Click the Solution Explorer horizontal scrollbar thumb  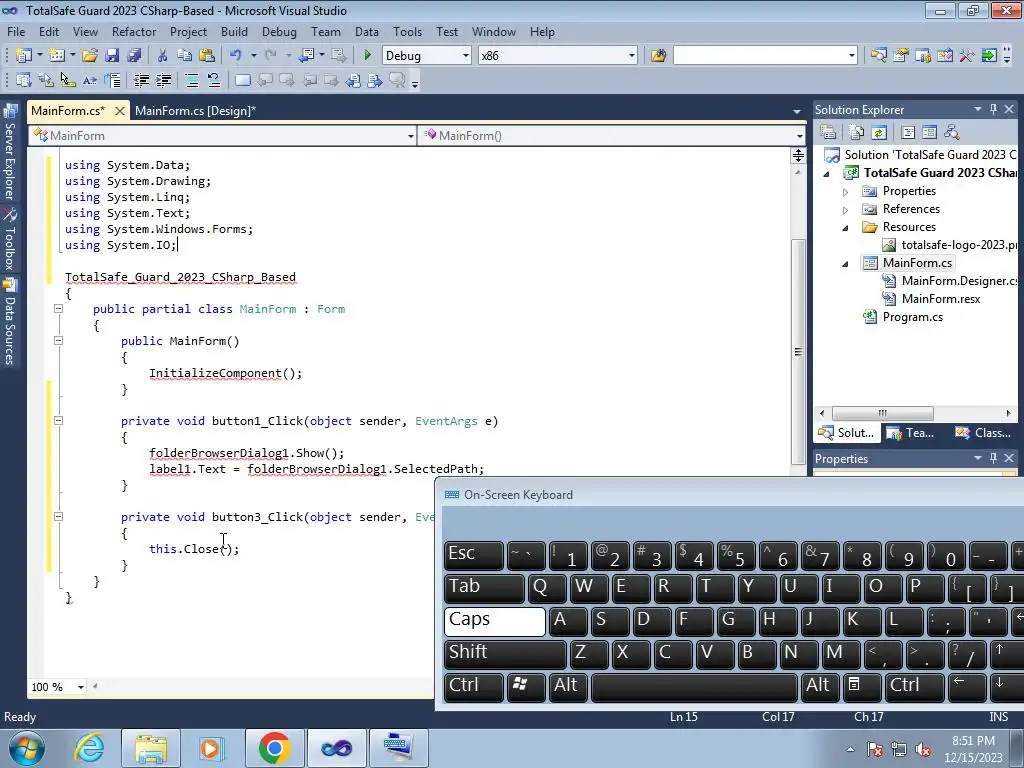click(882, 413)
